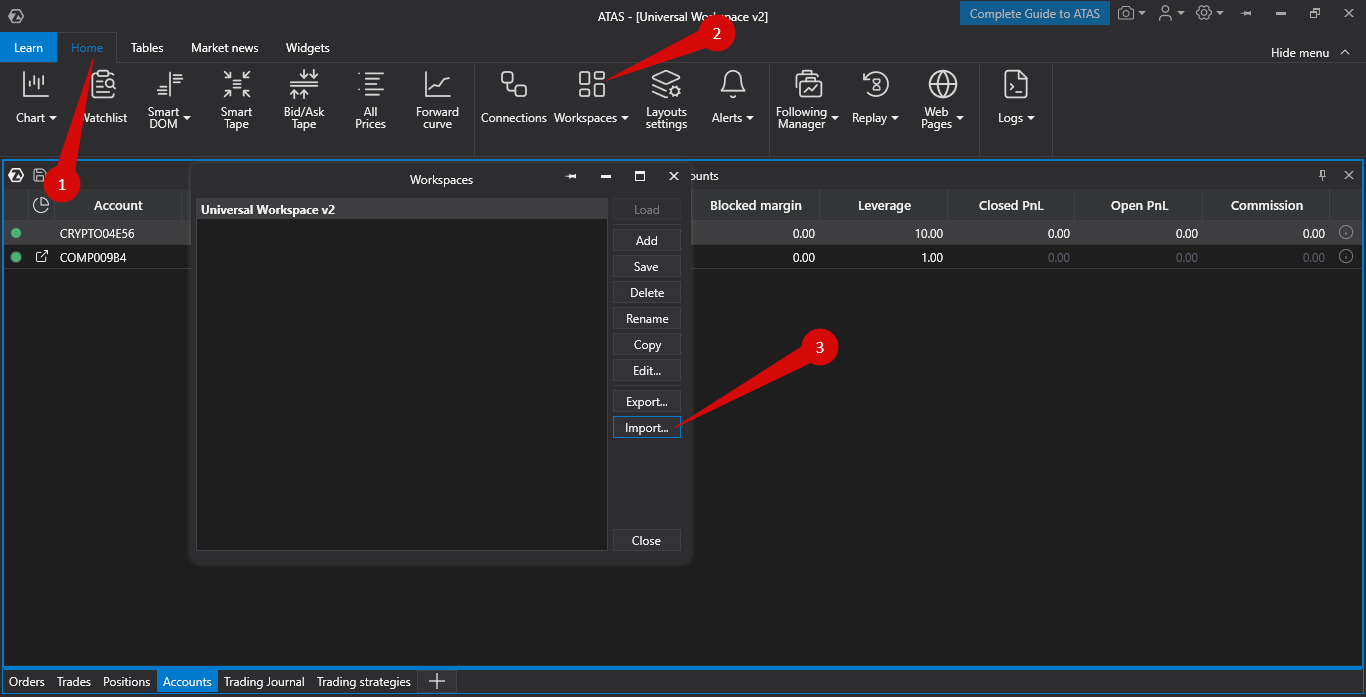Click the Close button in the Workspaces dialog

click(x=647, y=540)
